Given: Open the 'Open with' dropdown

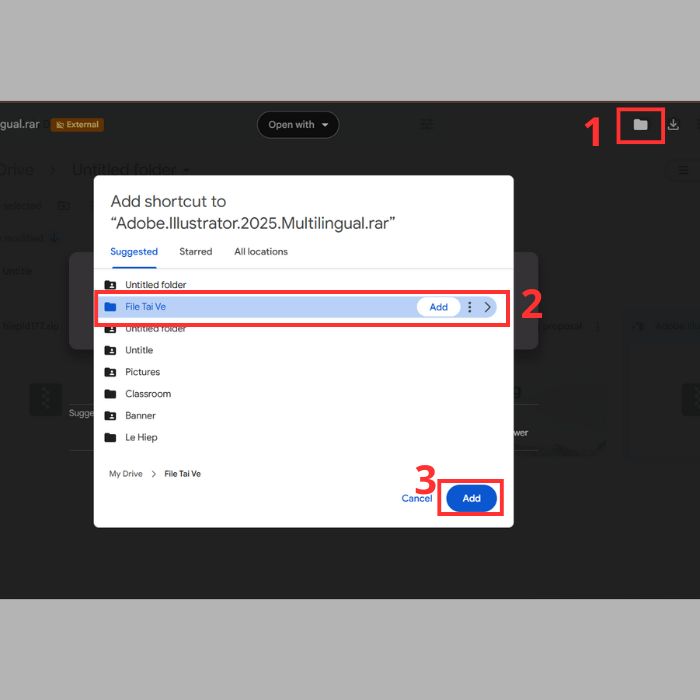Looking at the screenshot, I should (x=298, y=125).
